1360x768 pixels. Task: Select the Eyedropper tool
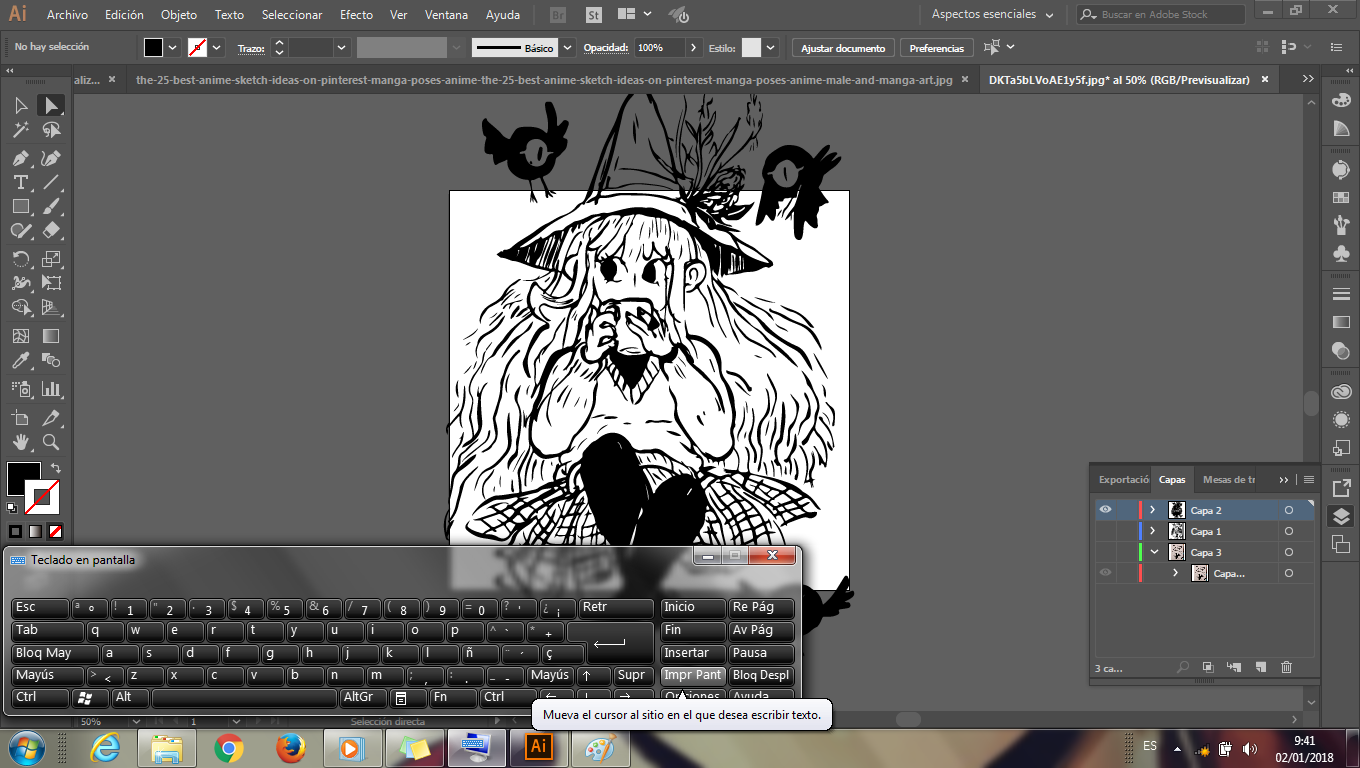20,360
